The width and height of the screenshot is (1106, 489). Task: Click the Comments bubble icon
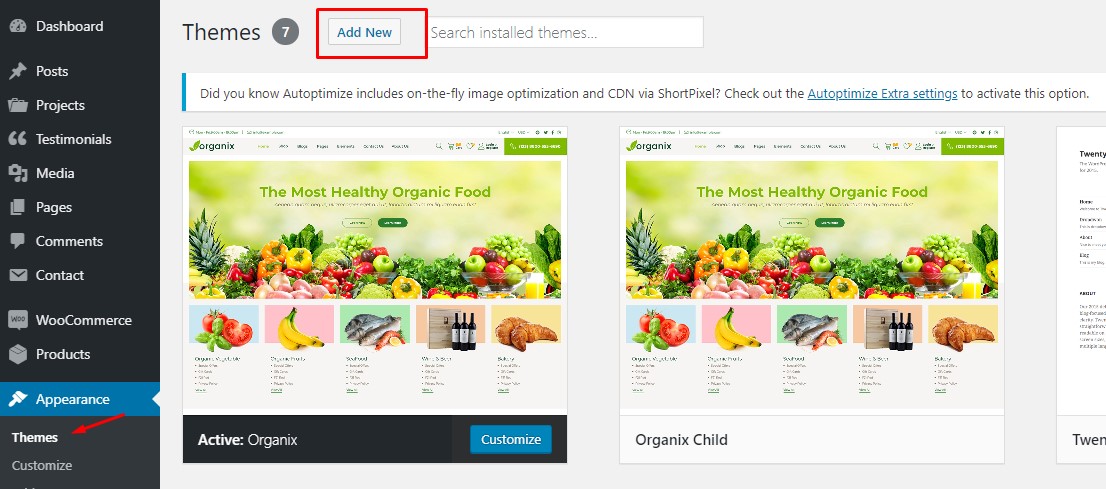(x=18, y=241)
